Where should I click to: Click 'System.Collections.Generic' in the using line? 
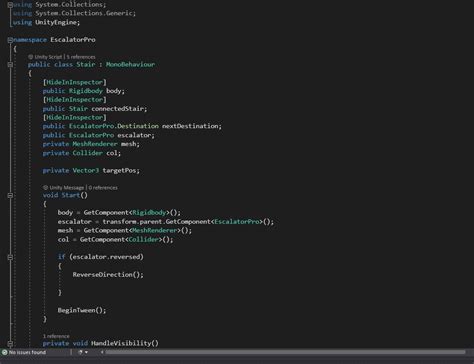[x=84, y=13]
